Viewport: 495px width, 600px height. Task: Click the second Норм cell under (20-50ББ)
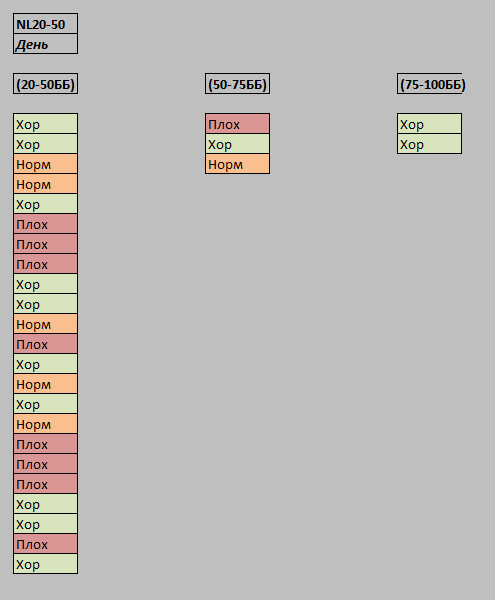(x=46, y=184)
